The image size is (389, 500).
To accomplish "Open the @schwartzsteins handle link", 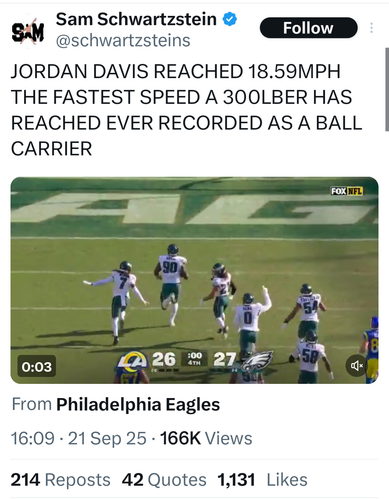I will (x=123, y=41).
